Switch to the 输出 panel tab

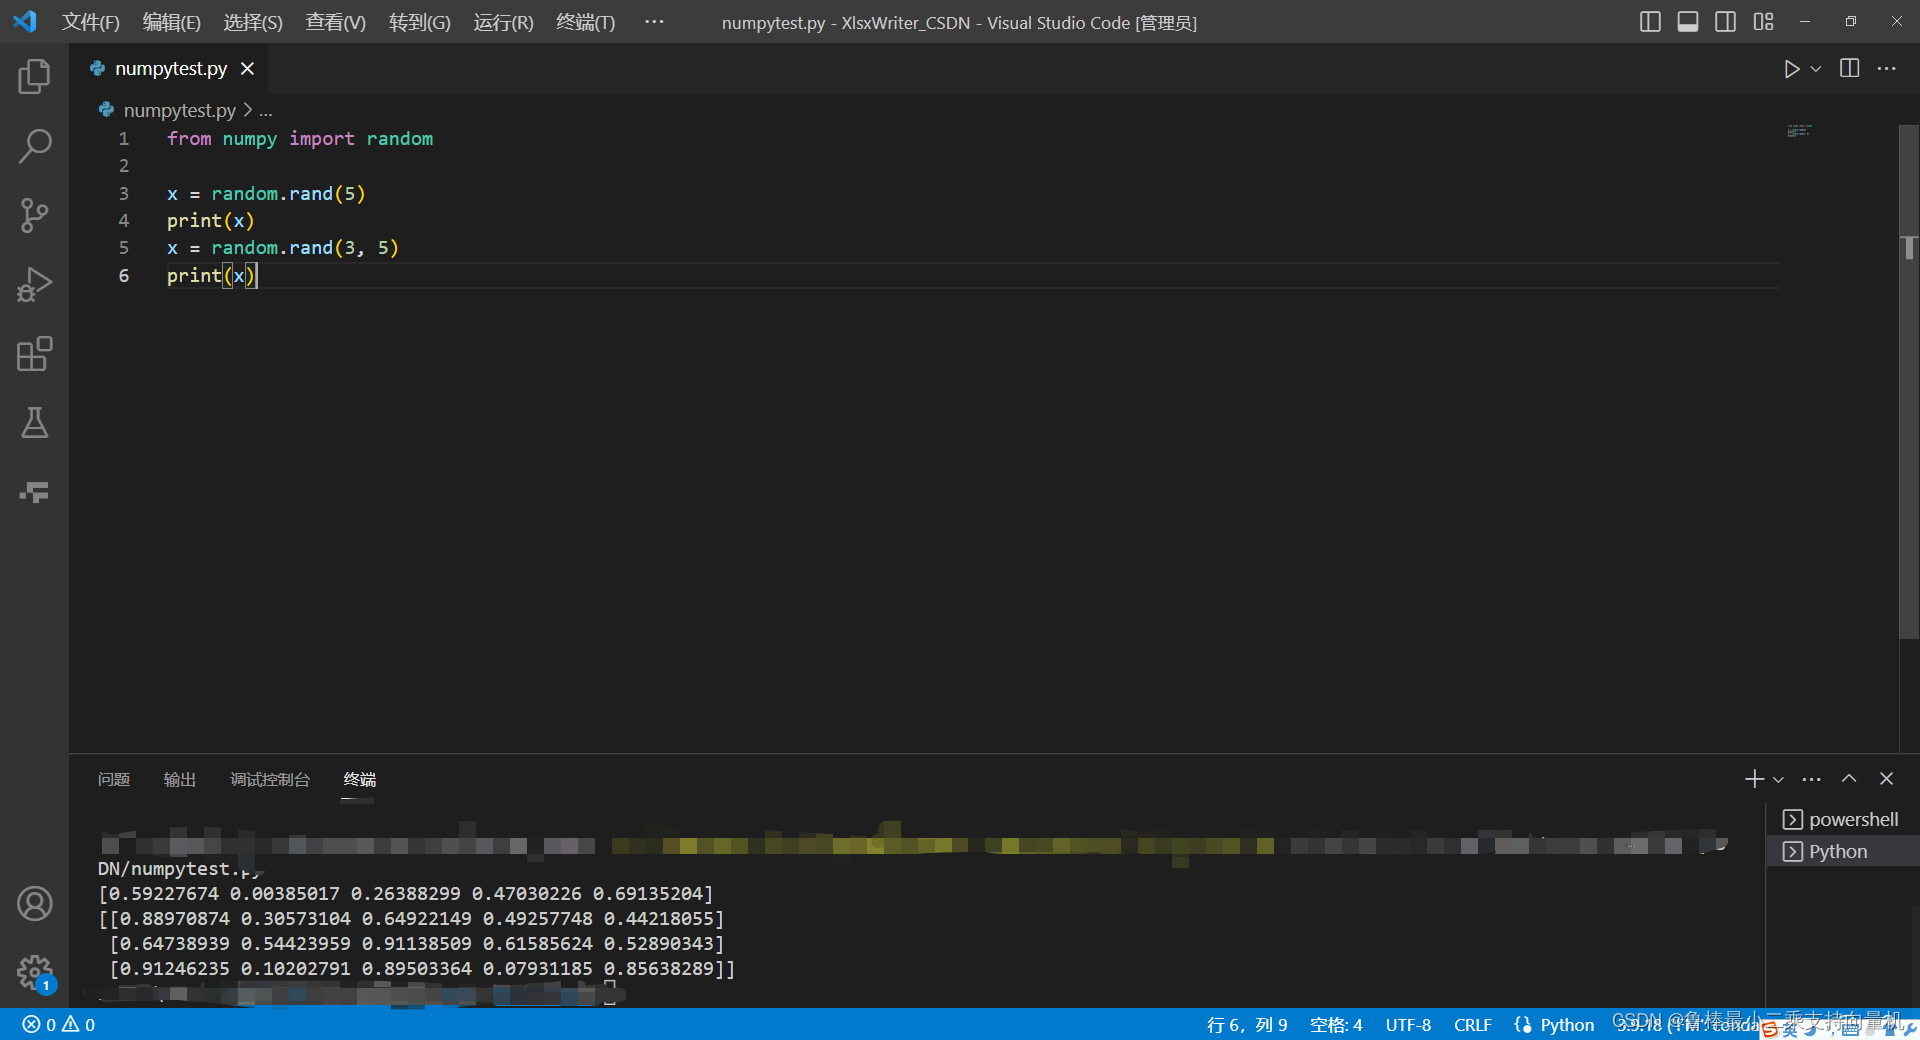(x=180, y=780)
